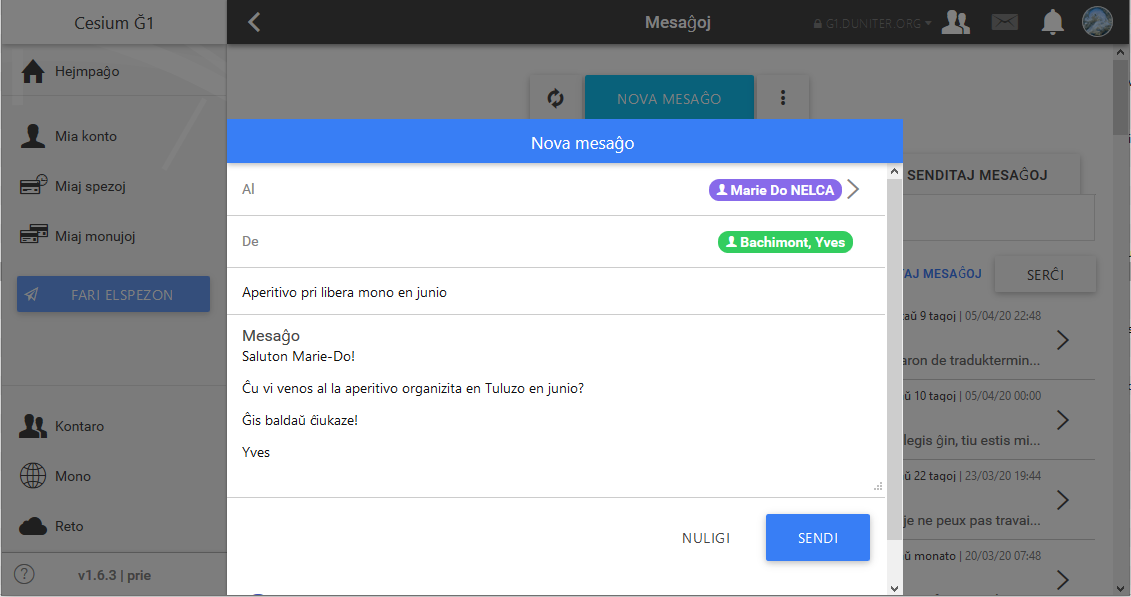Switch to SENDITAJ MESAĜOJ tab
1131x597 pixels.
pyautogui.click(x=977, y=175)
